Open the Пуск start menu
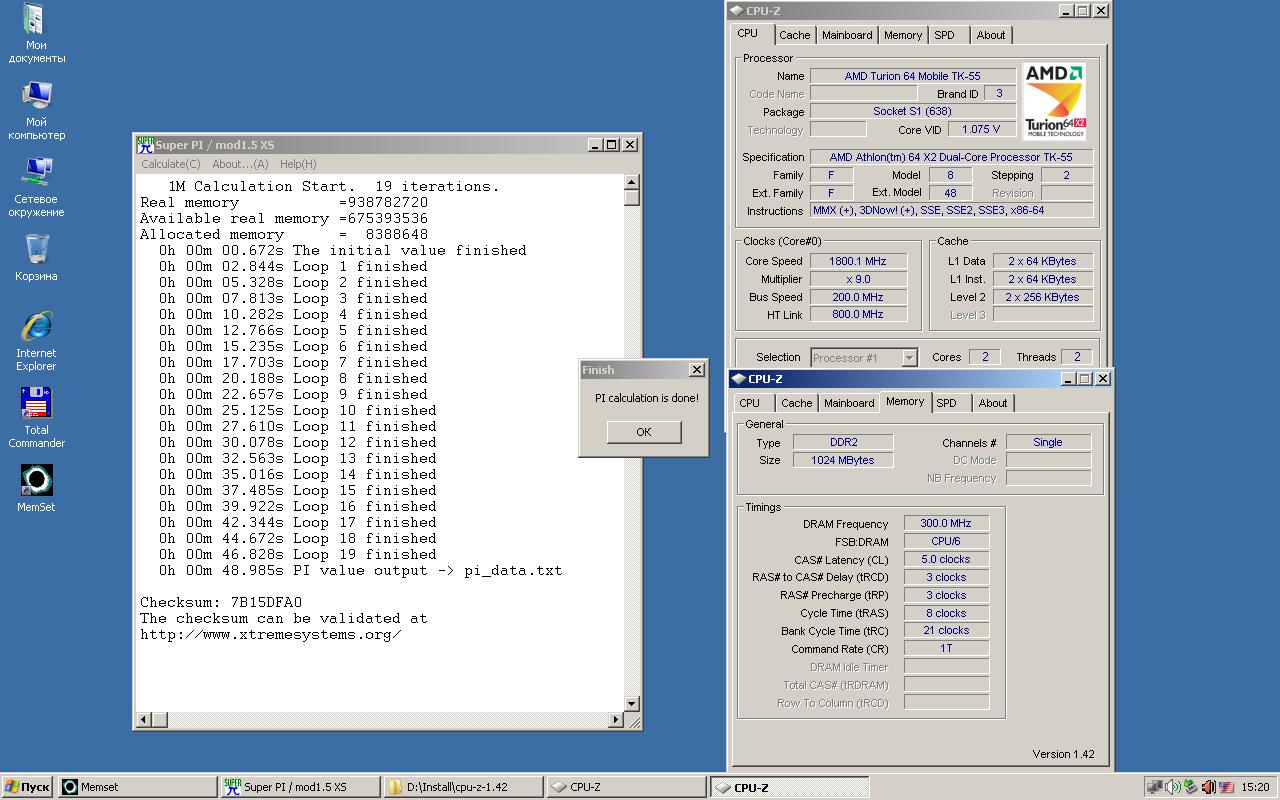The height and width of the screenshot is (800, 1280). coord(27,787)
